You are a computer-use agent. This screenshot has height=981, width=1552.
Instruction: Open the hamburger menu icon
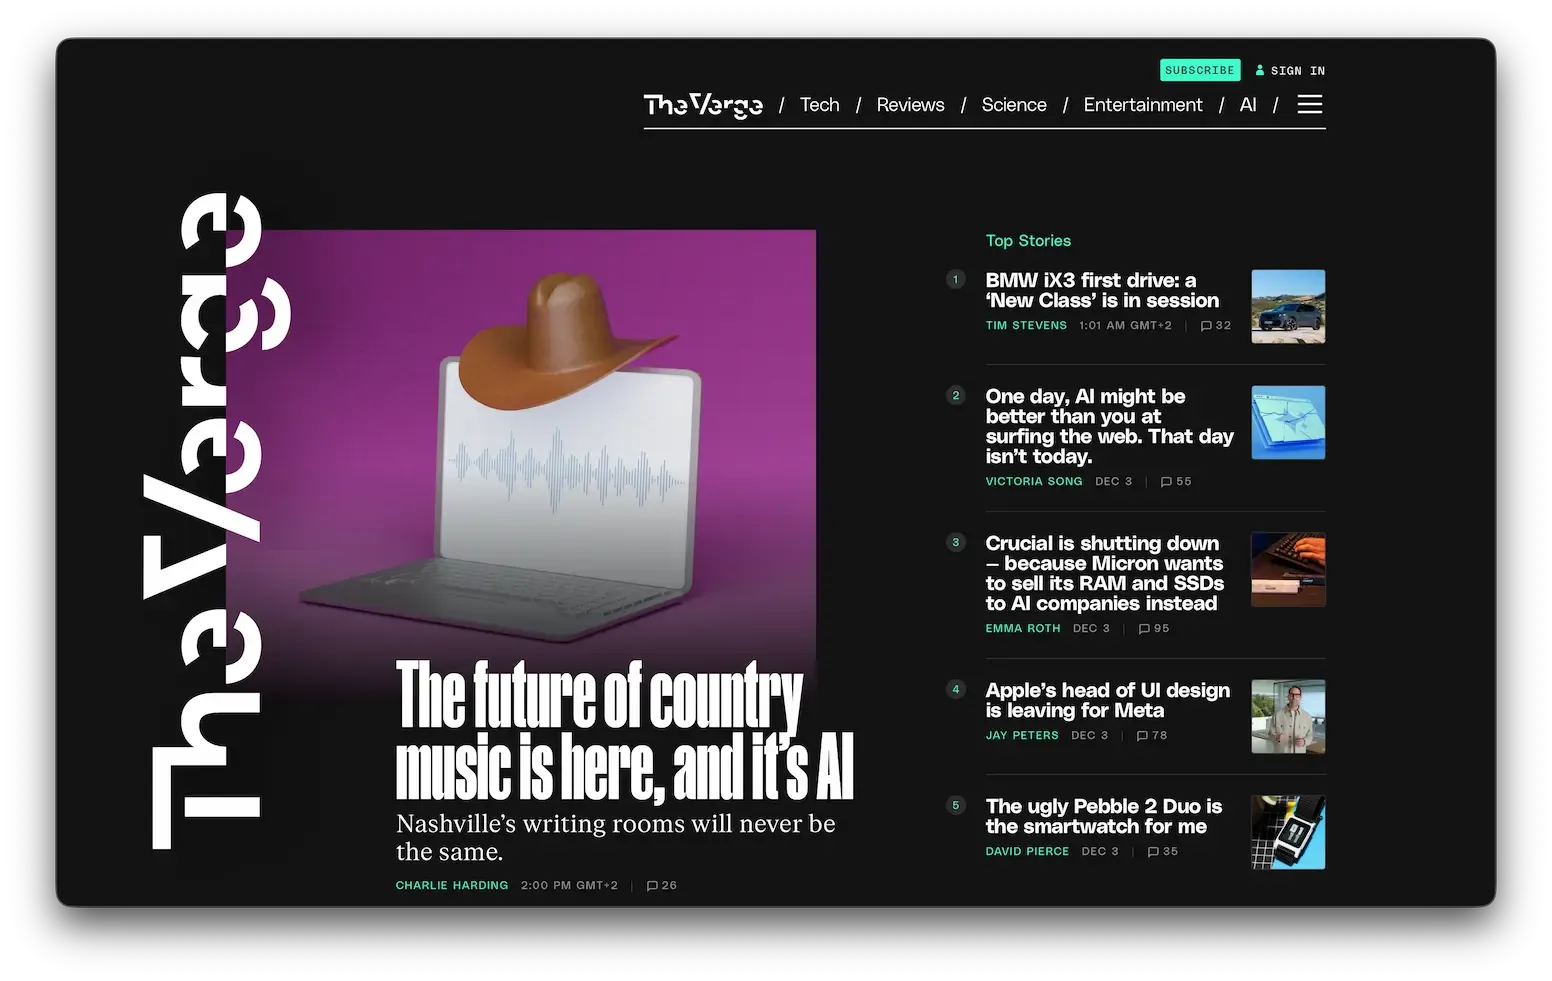1309,105
